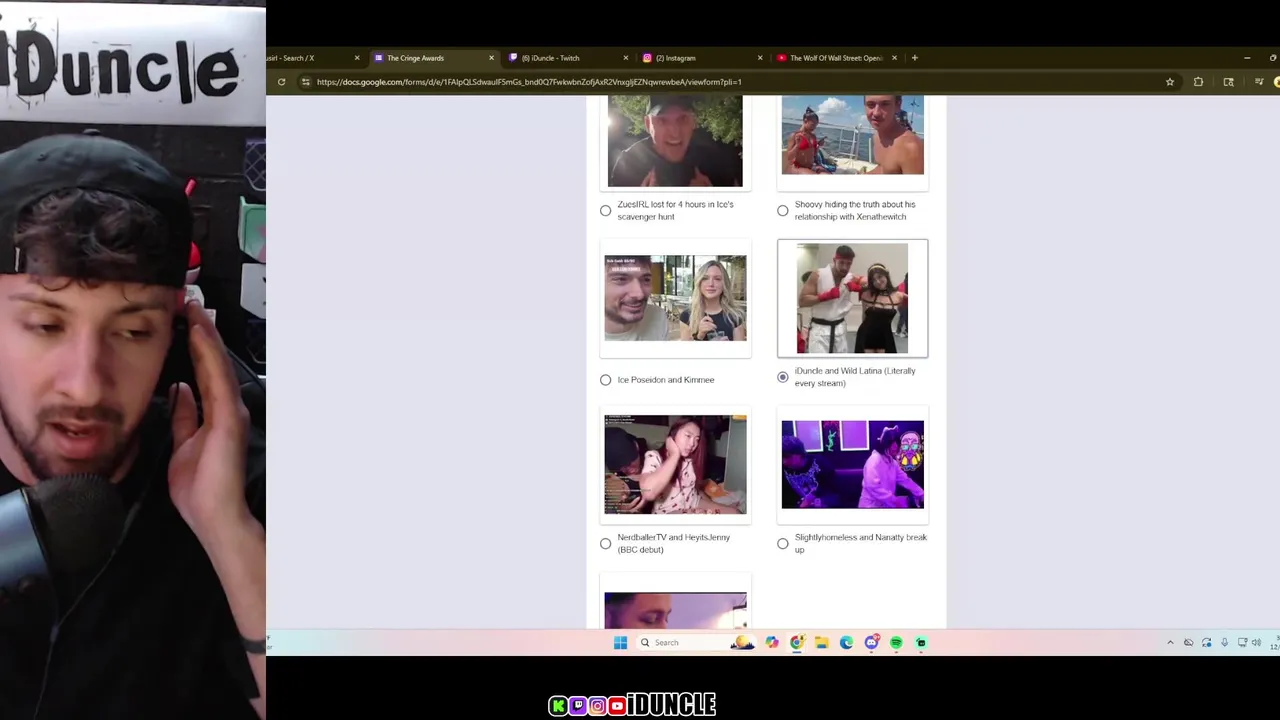The width and height of the screenshot is (1280, 720).
Task: Open Discord from the taskbar
Action: 871,643
